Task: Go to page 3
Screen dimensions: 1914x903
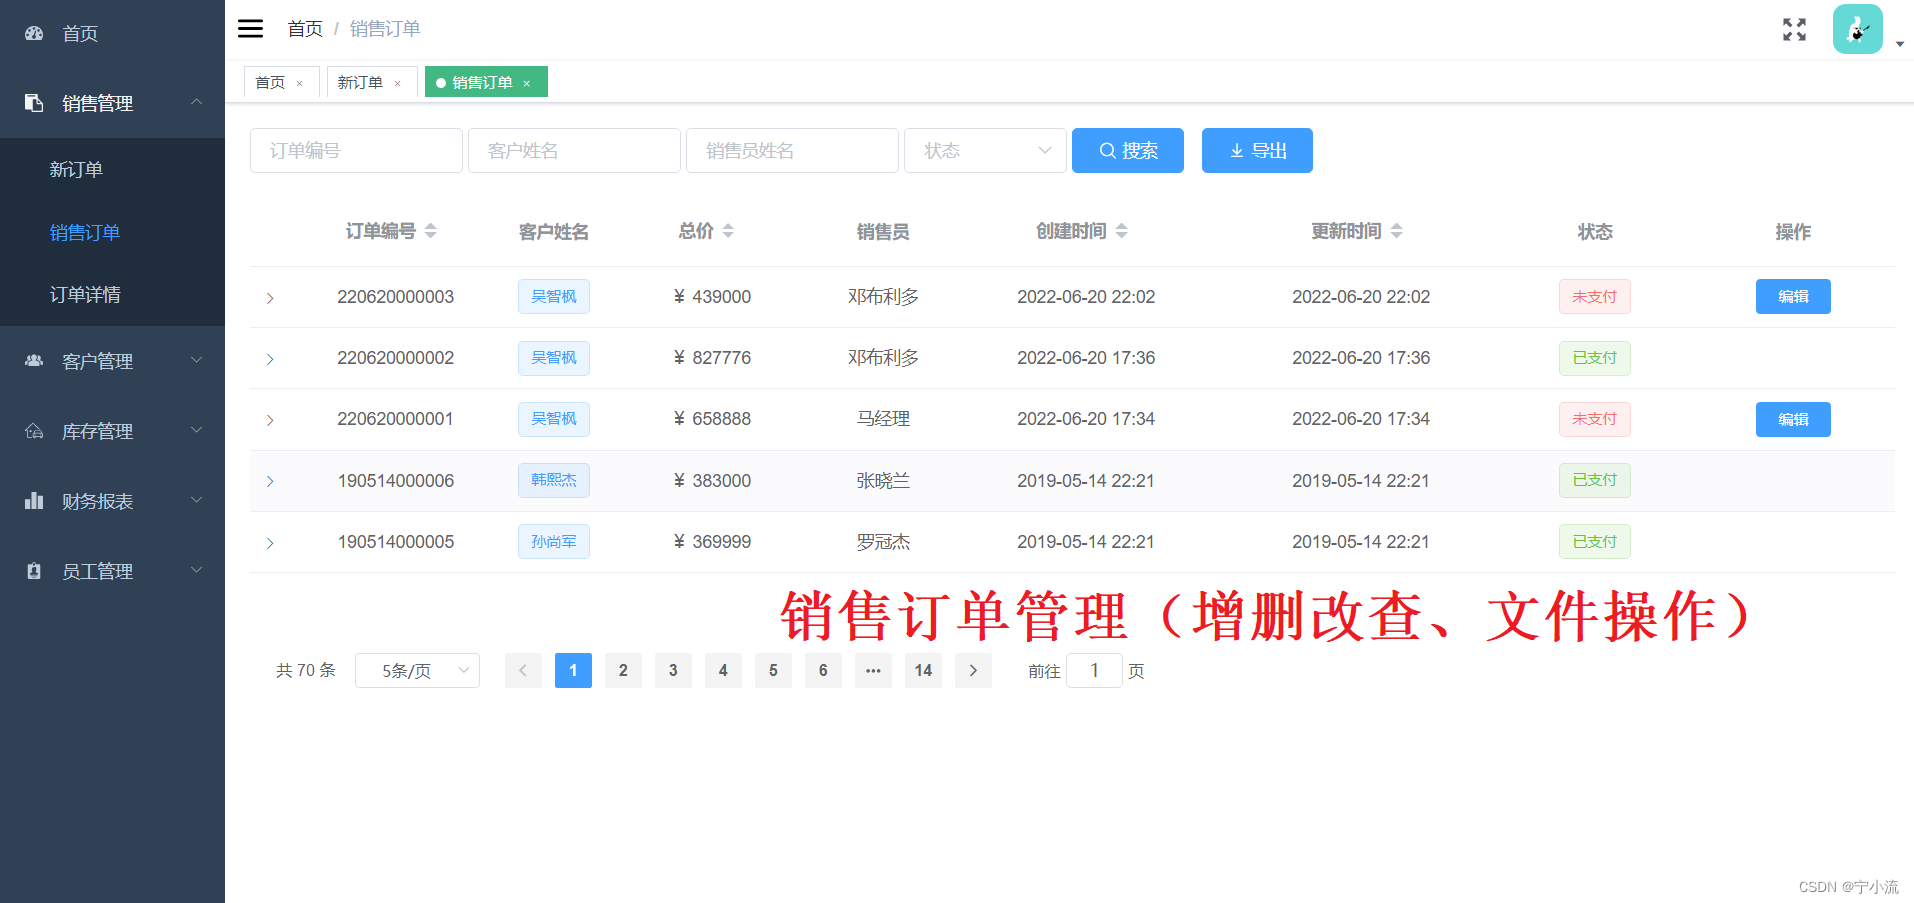Action: coord(673,671)
